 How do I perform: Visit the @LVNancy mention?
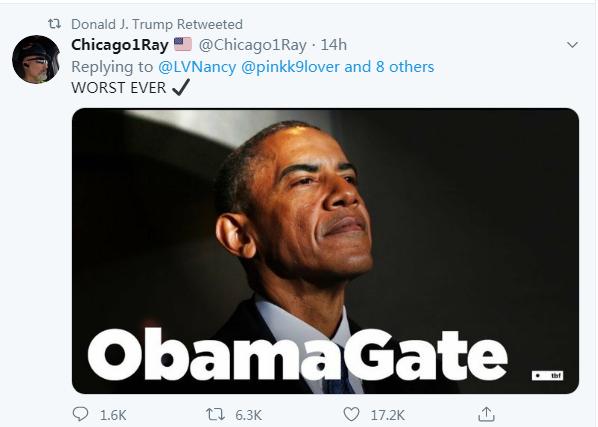pyautogui.click(x=197, y=67)
